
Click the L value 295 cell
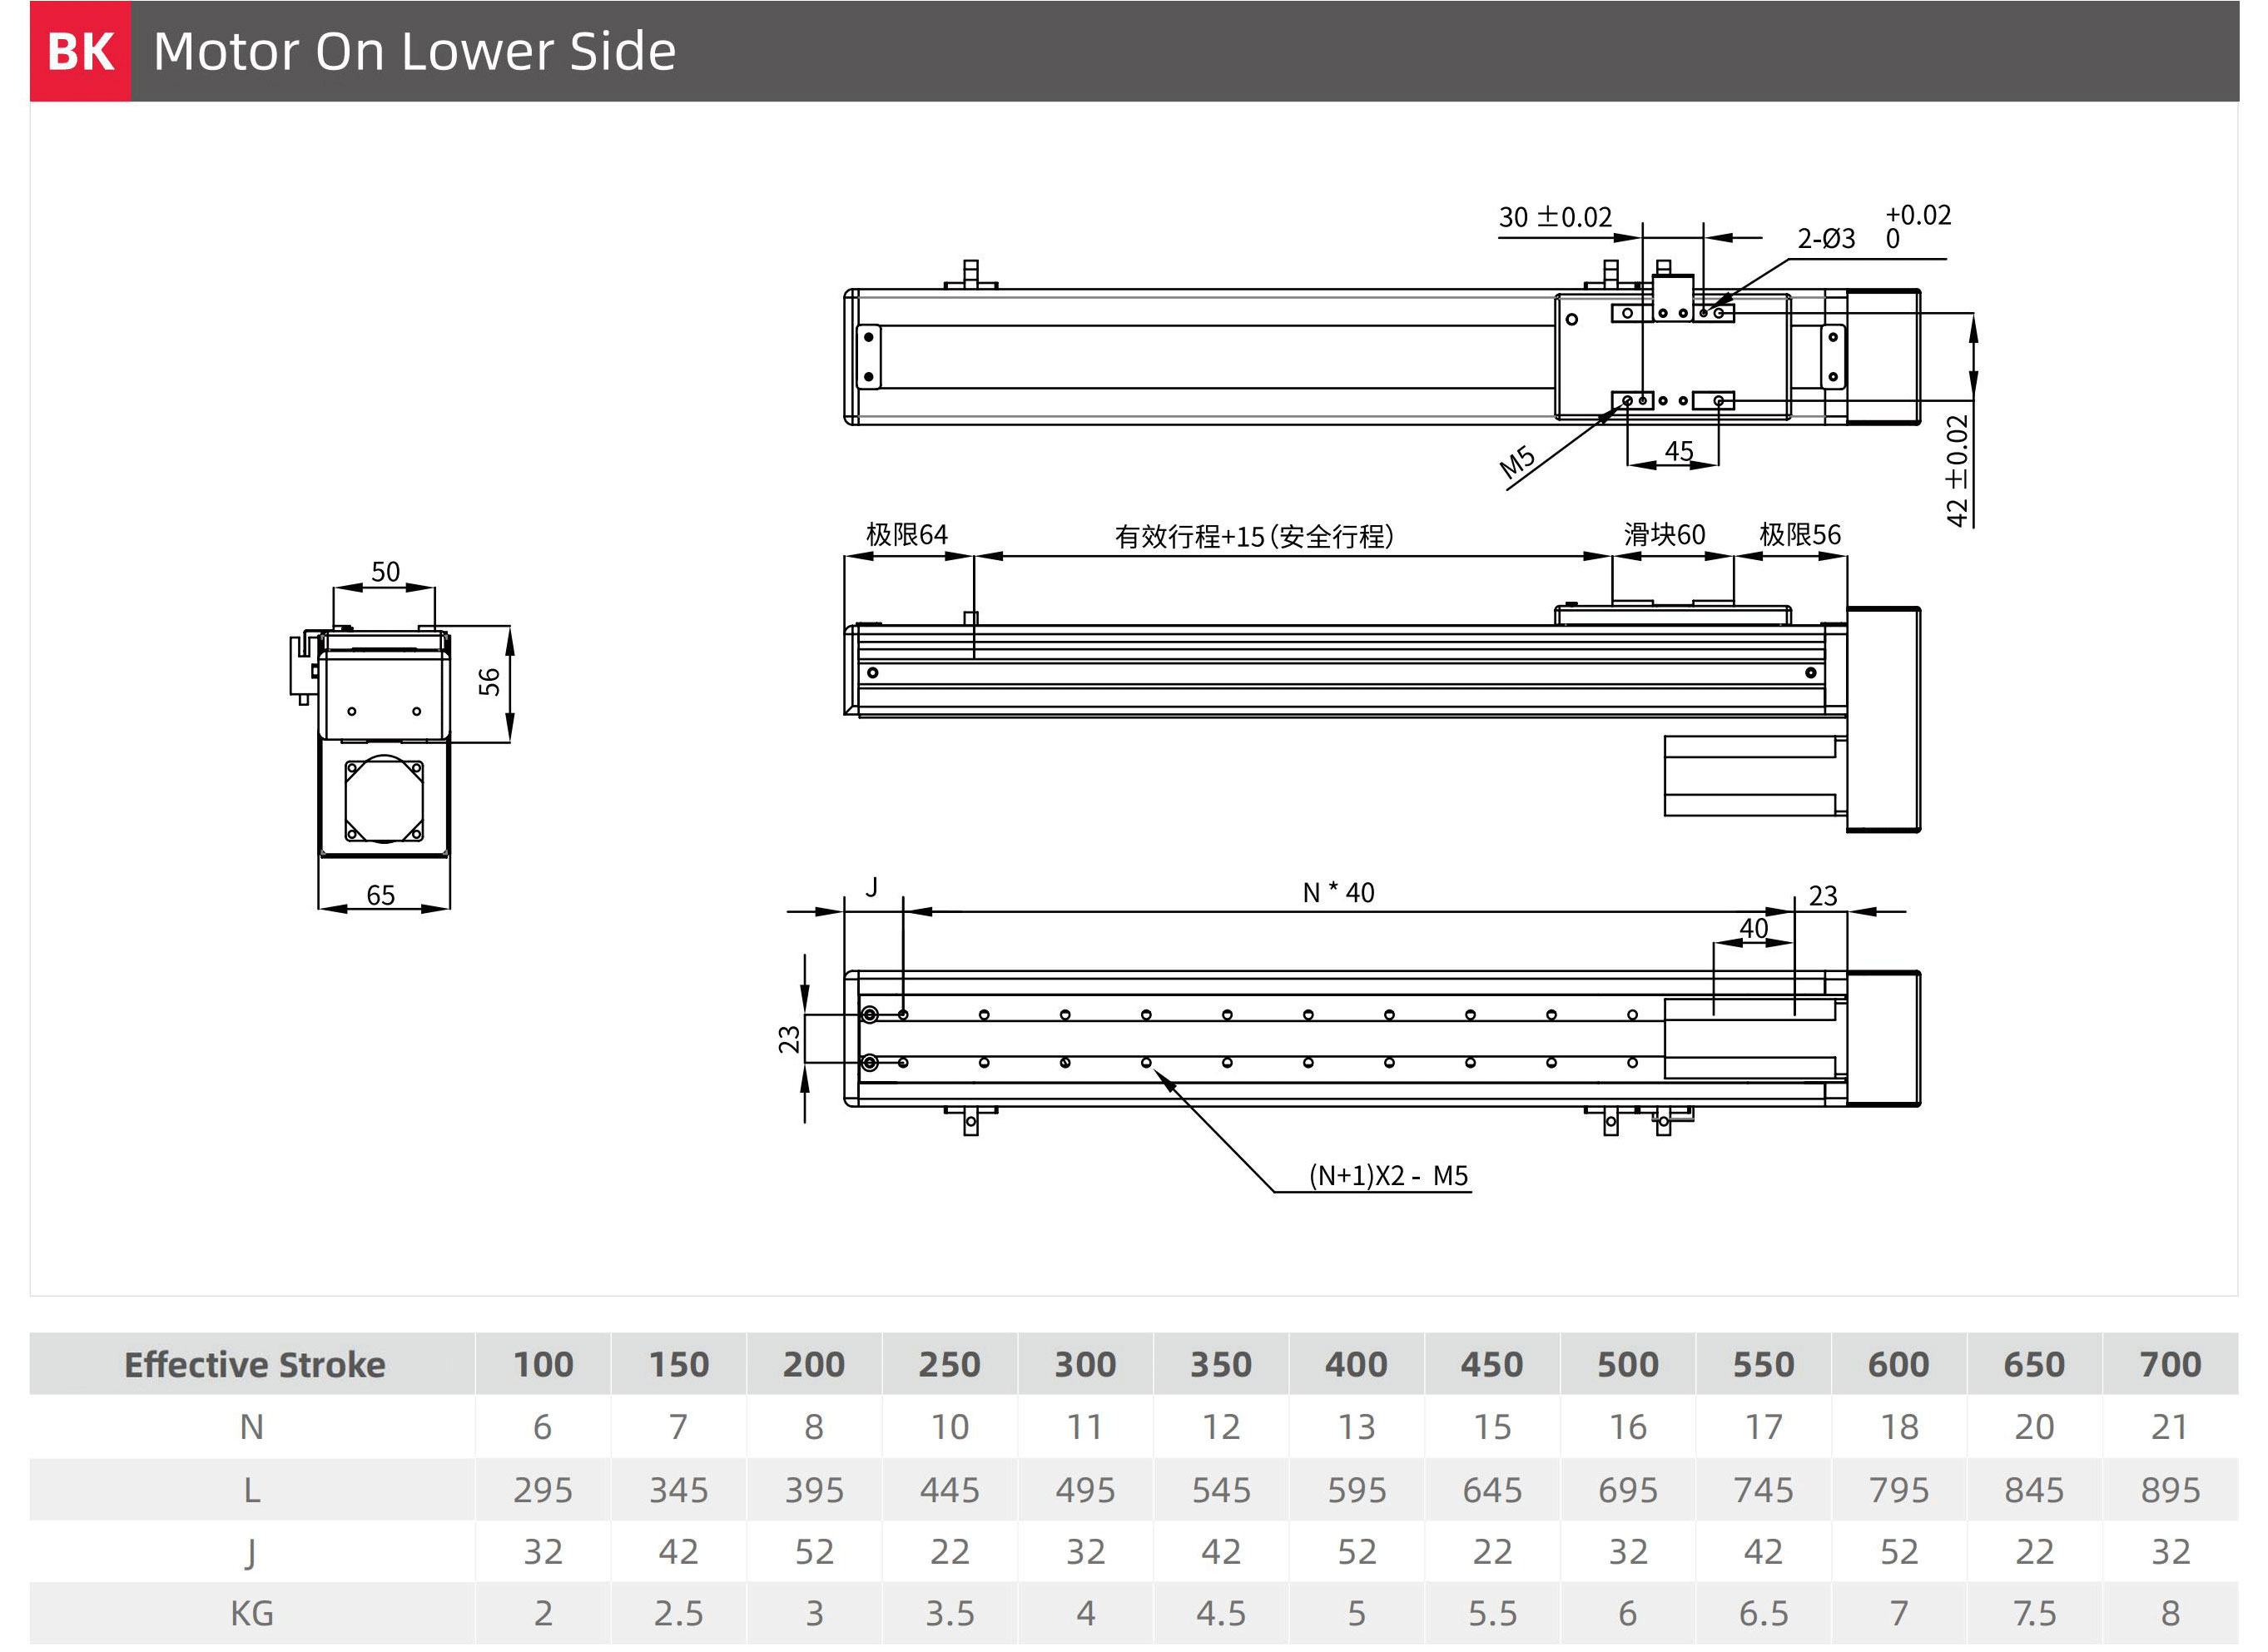tap(543, 1490)
